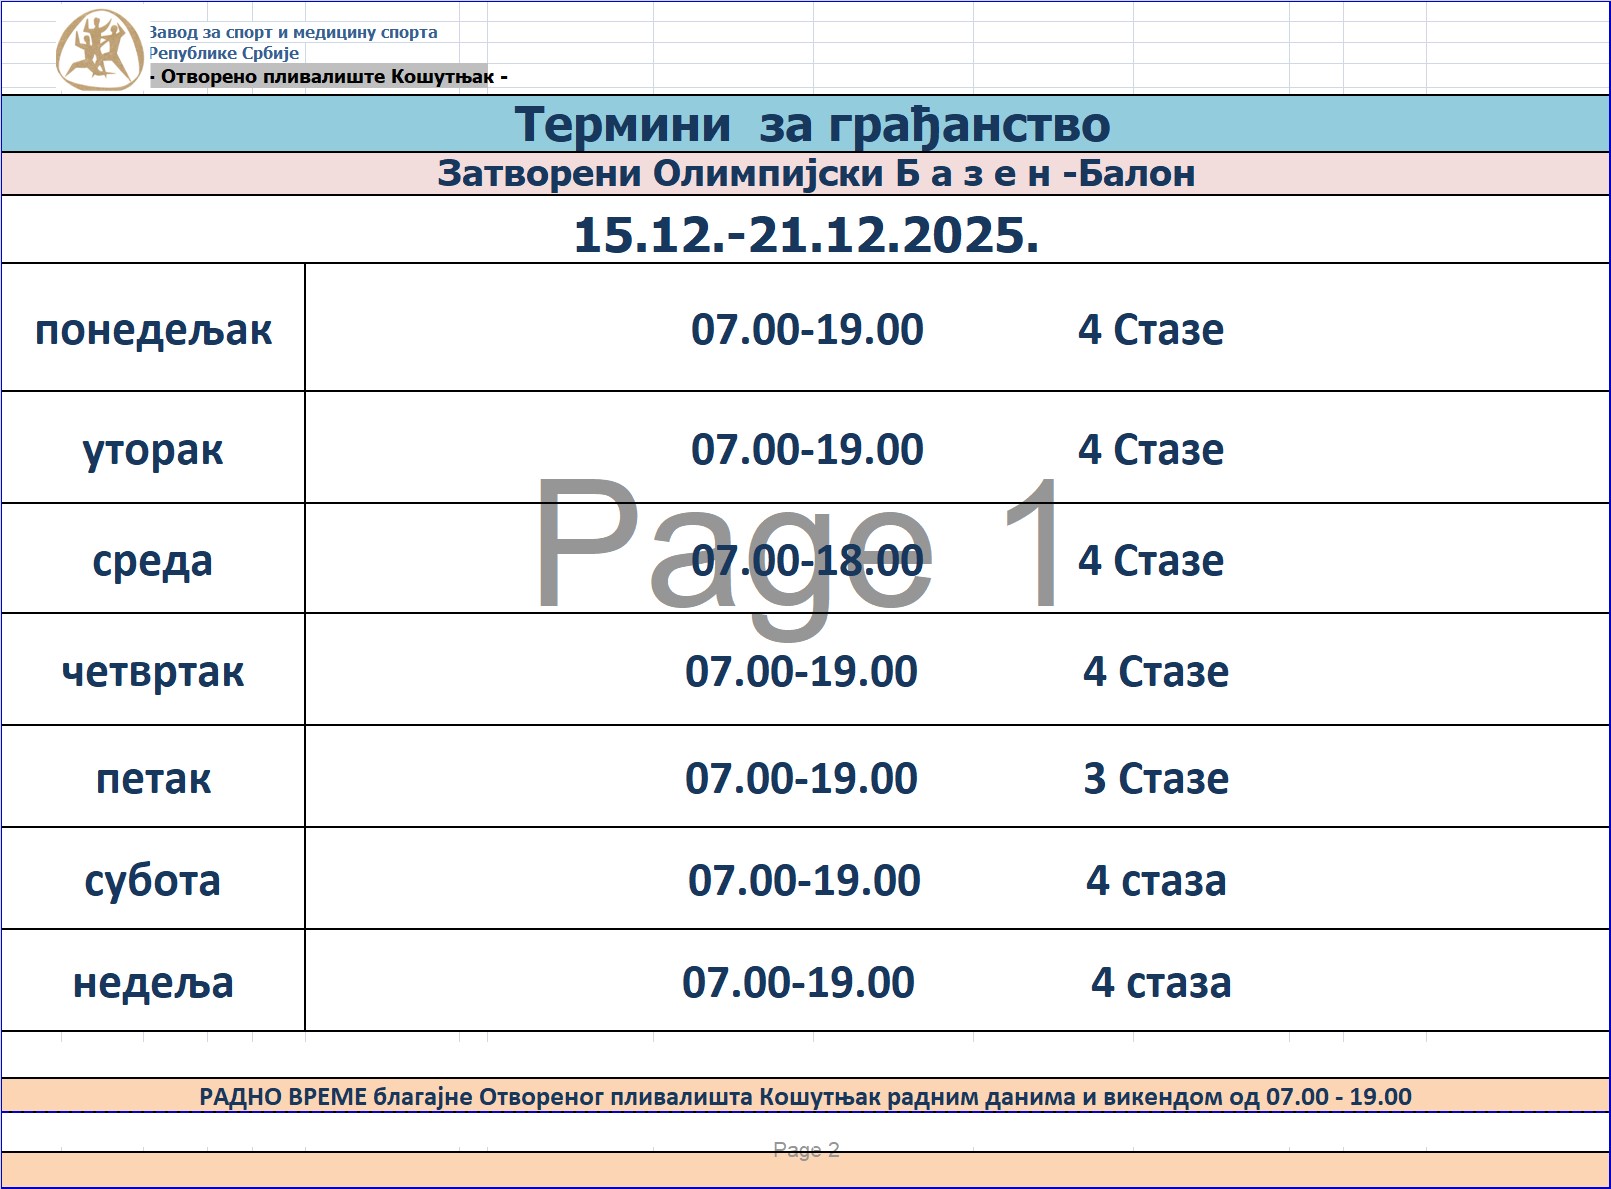The image size is (1611, 1189).
Task: Click the 'недеља' day cell
Action: [153, 982]
